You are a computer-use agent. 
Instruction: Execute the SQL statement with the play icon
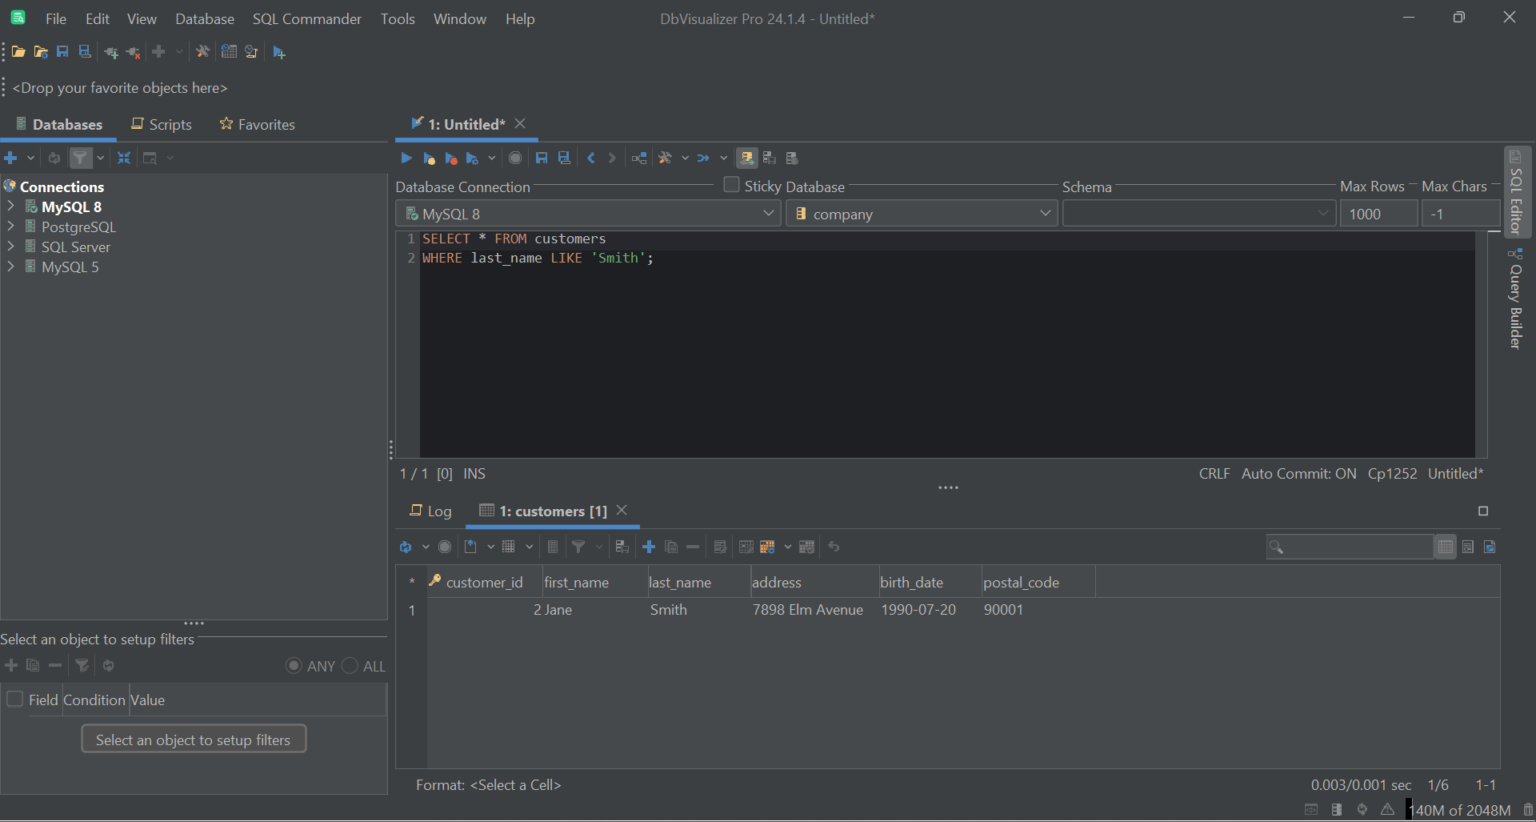pos(406,157)
